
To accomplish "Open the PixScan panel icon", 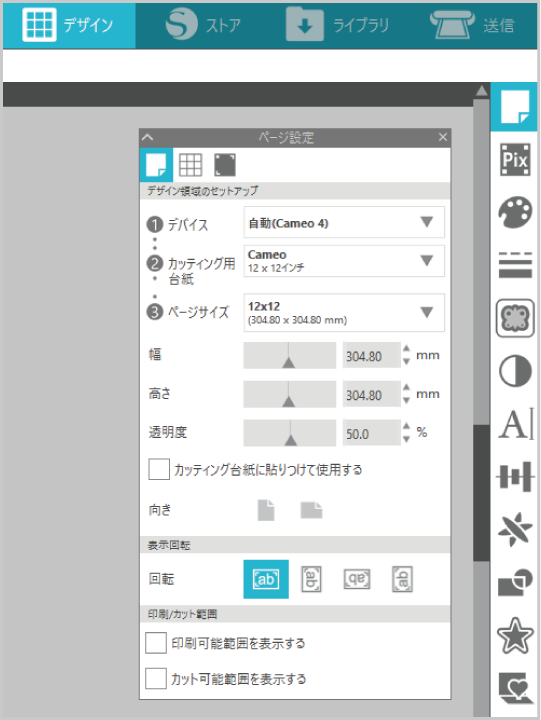I will [x=515, y=160].
